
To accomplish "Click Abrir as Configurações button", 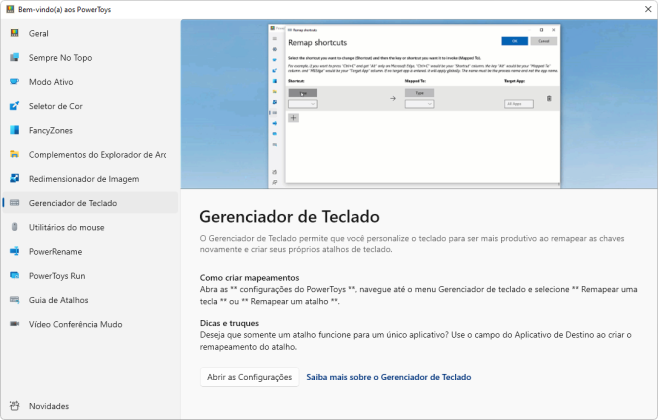I will pos(249,377).
